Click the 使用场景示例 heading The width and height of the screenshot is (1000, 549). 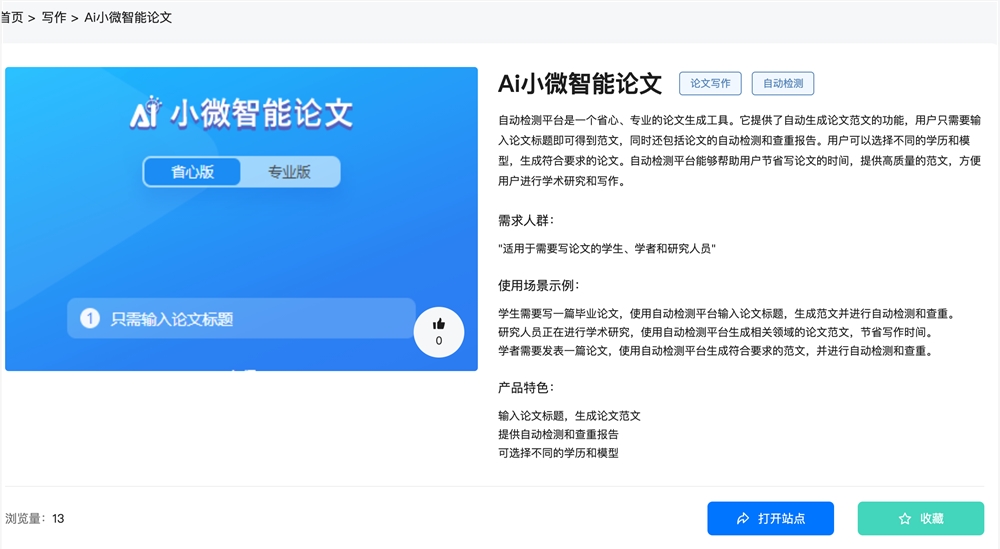(539, 285)
